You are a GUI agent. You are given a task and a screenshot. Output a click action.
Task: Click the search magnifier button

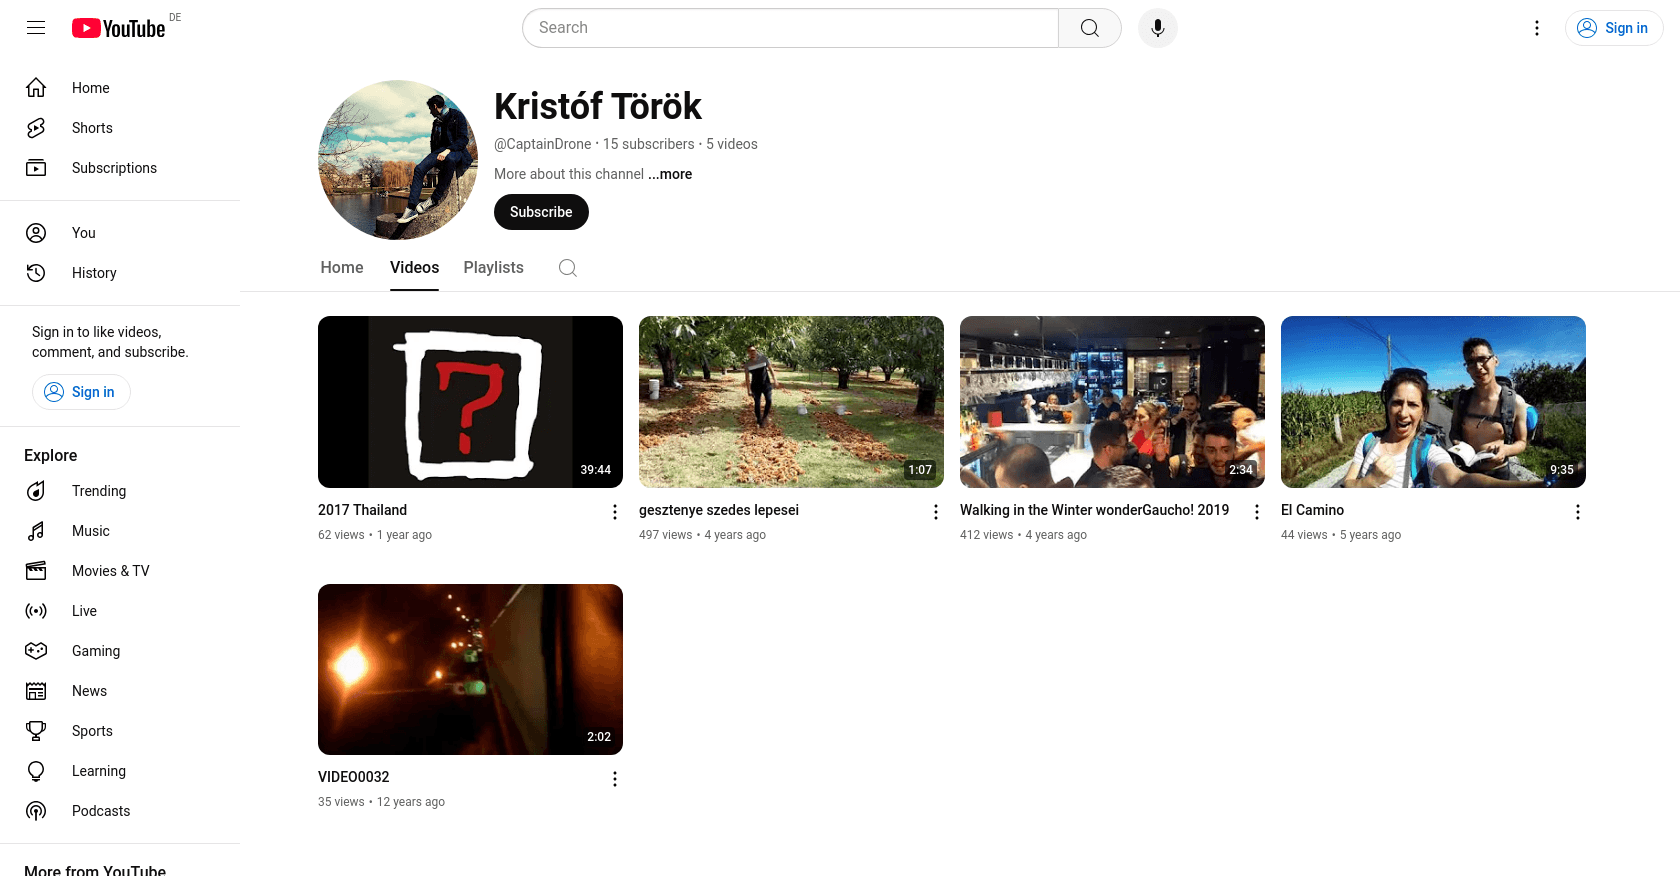[1090, 28]
